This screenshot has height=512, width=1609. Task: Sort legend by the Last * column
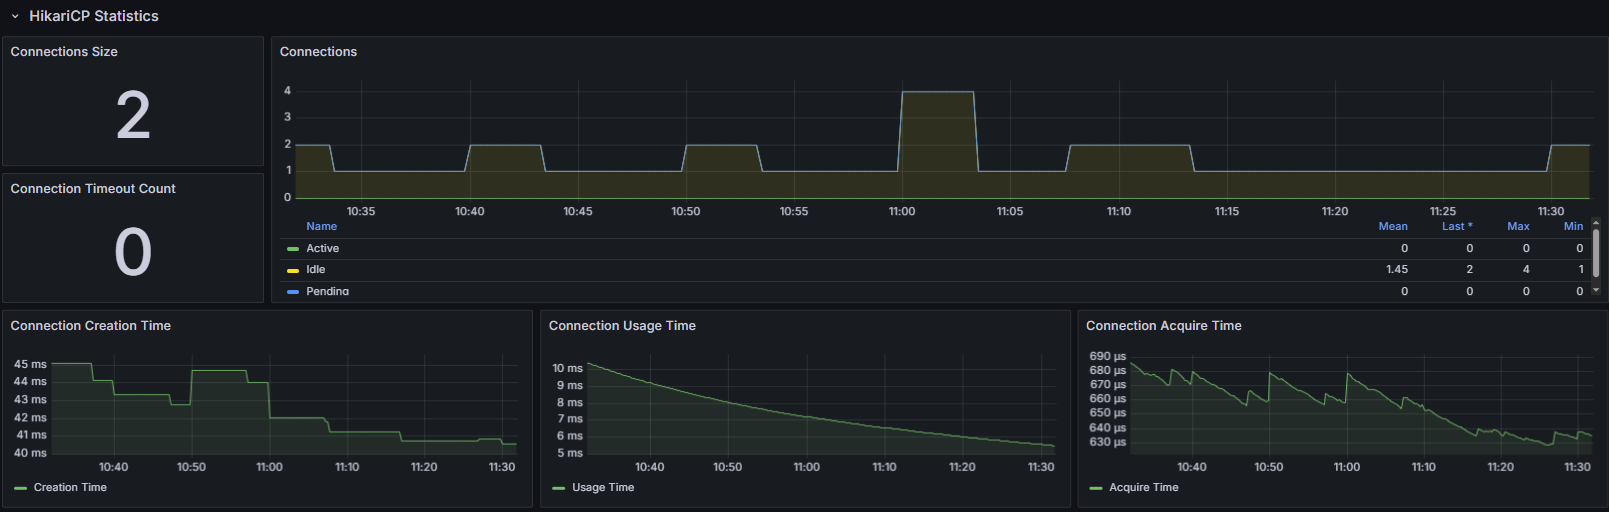point(1456,227)
